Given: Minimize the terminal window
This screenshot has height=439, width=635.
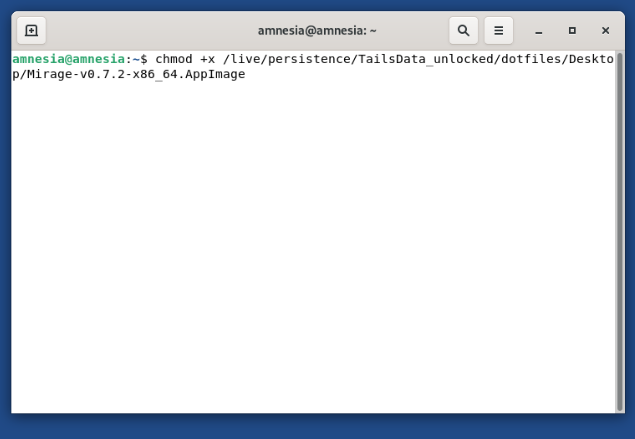Looking at the screenshot, I should click(539, 31).
